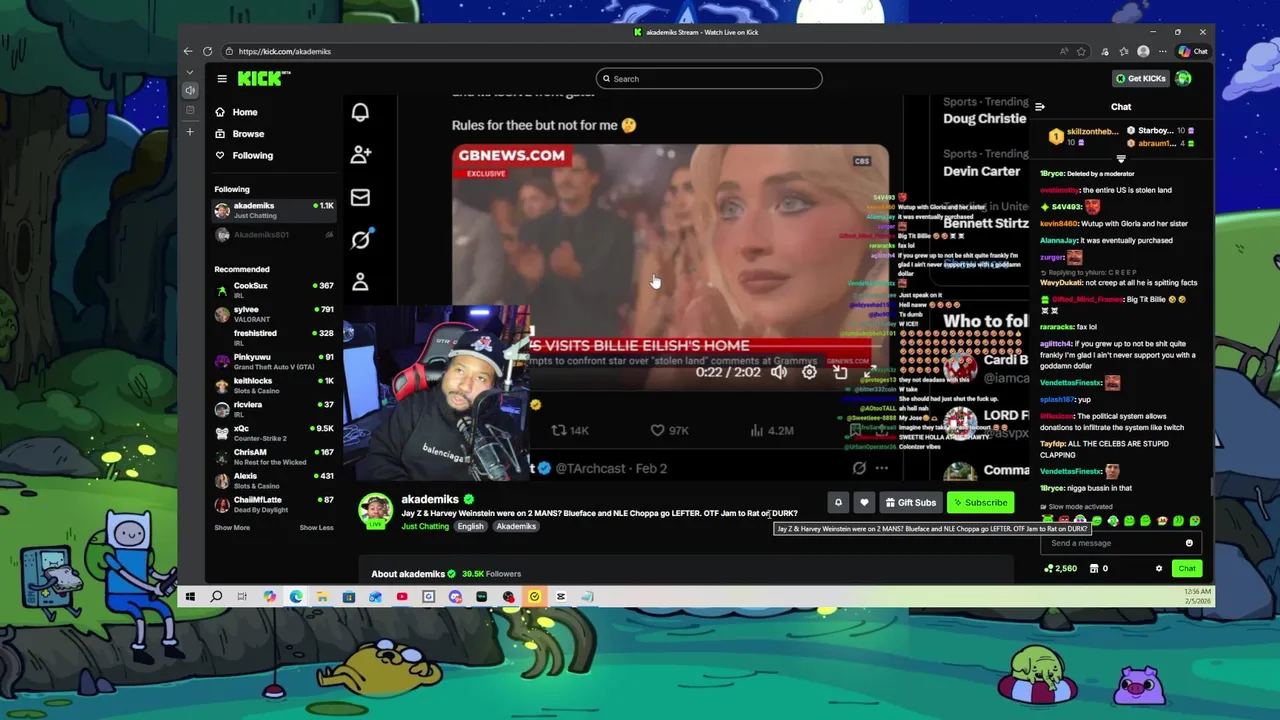The height and width of the screenshot is (720, 1280).
Task: Click Show More in Recommended list
Action: tap(232, 527)
